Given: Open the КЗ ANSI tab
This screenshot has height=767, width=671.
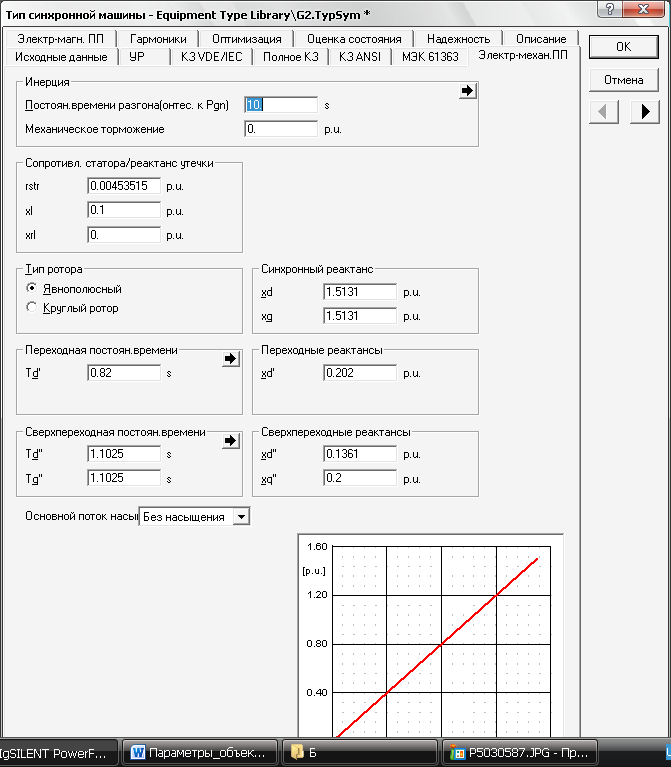Looking at the screenshot, I should [360, 57].
